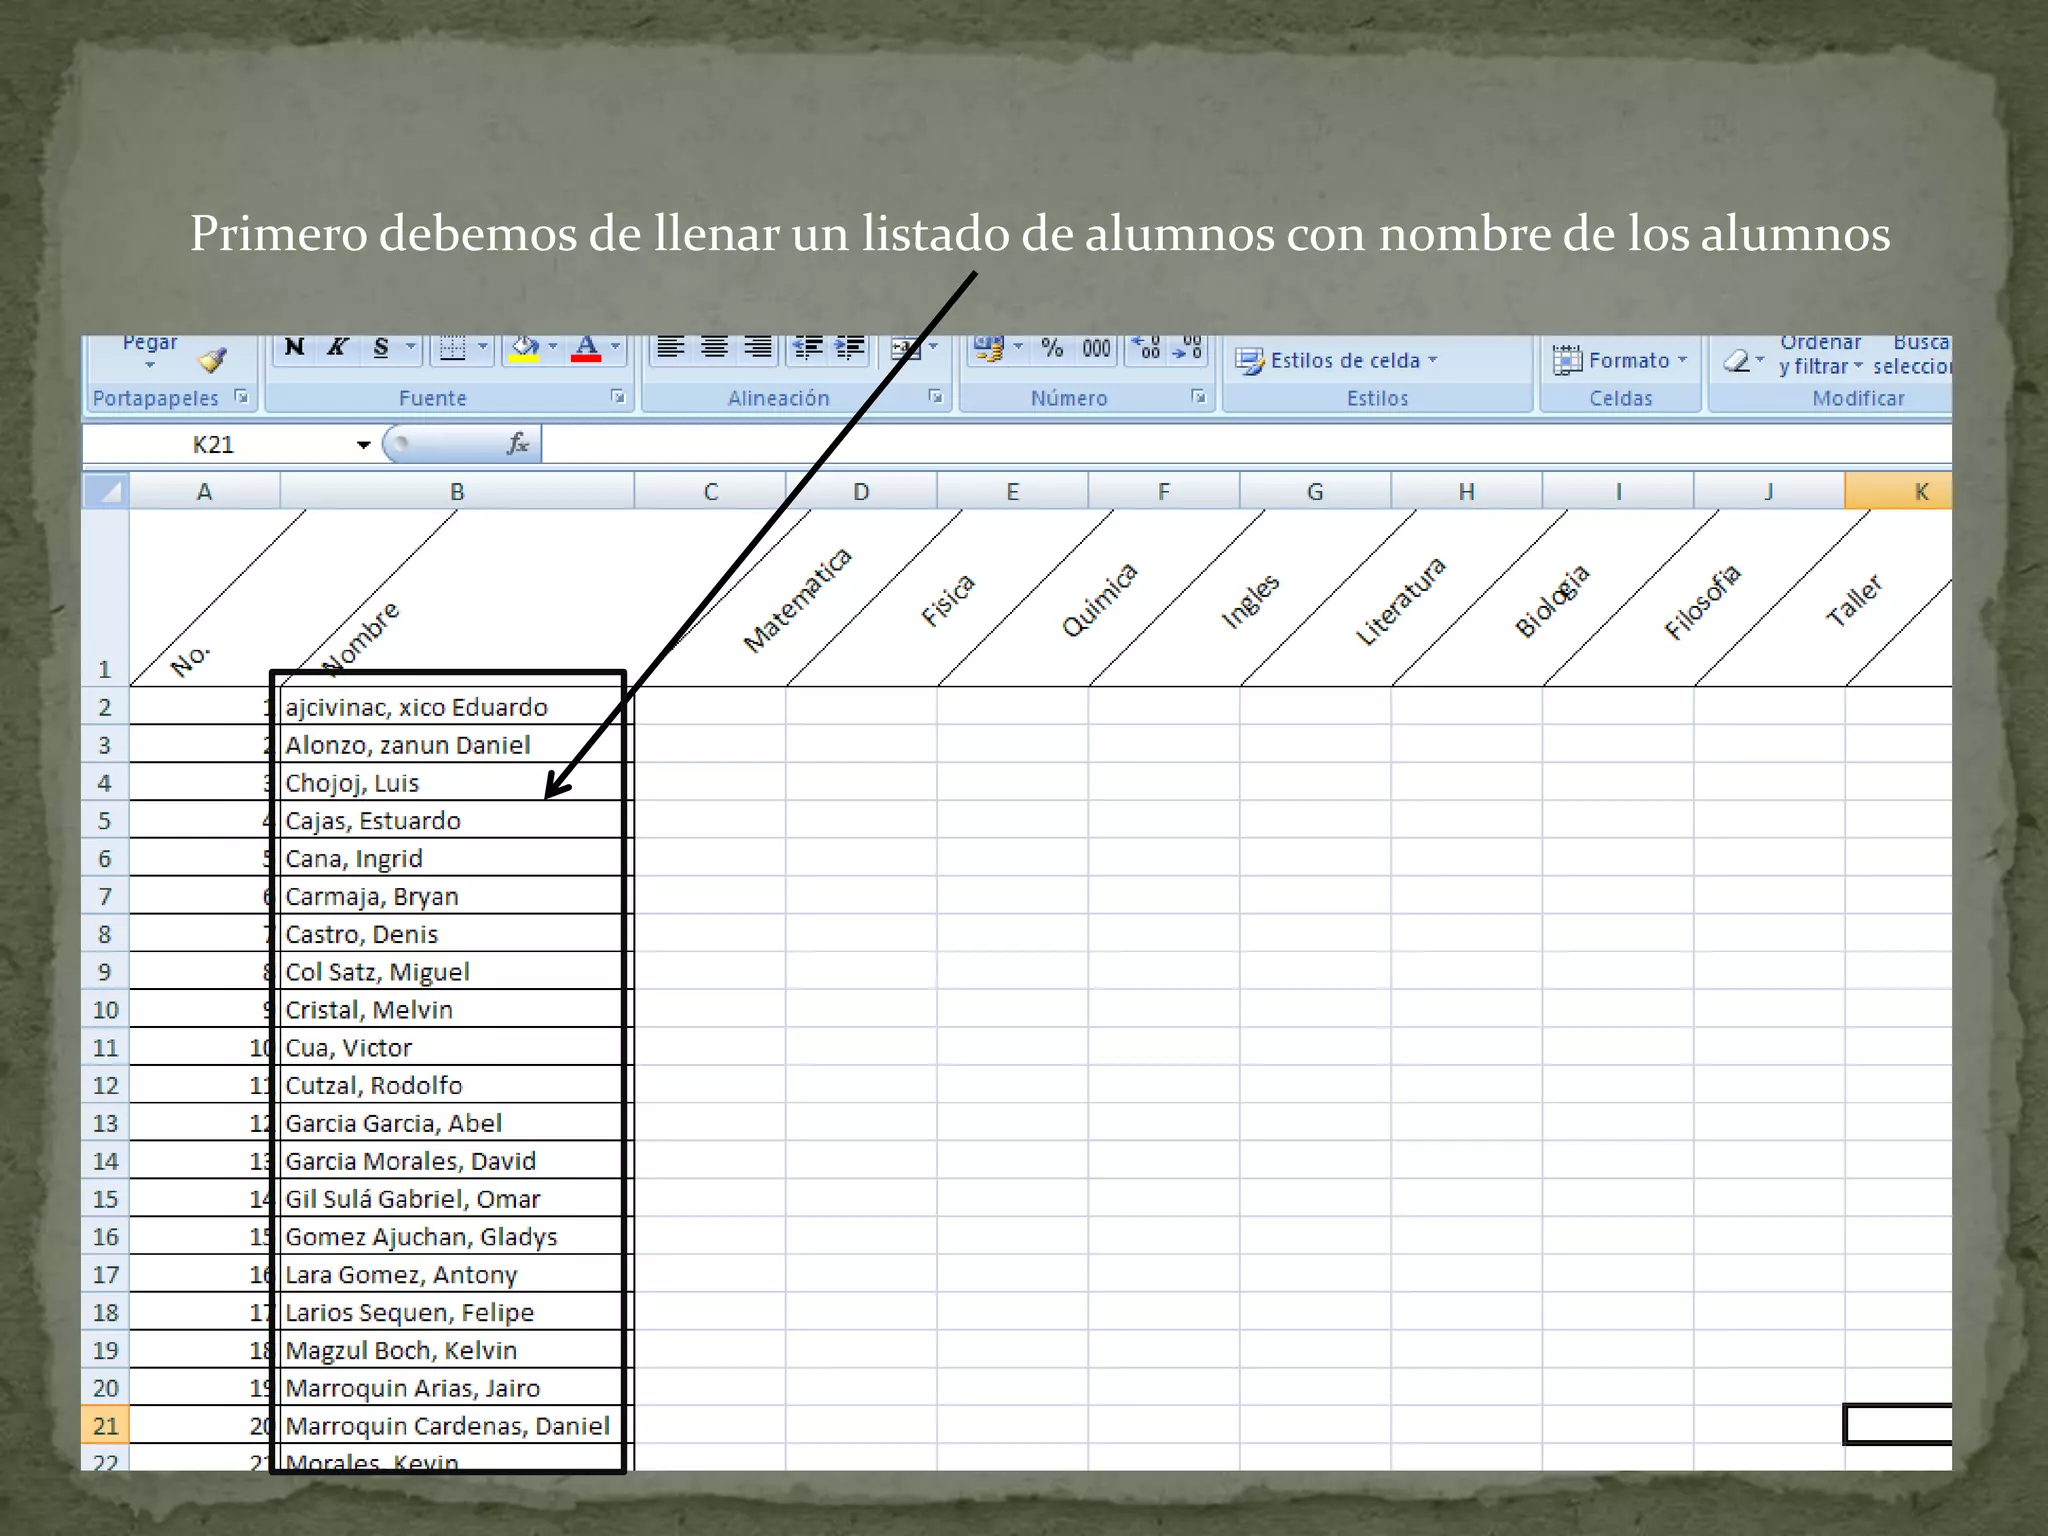Click the fill color bucket icon
The height and width of the screenshot is (1536, 2048).
pos(524,348)
